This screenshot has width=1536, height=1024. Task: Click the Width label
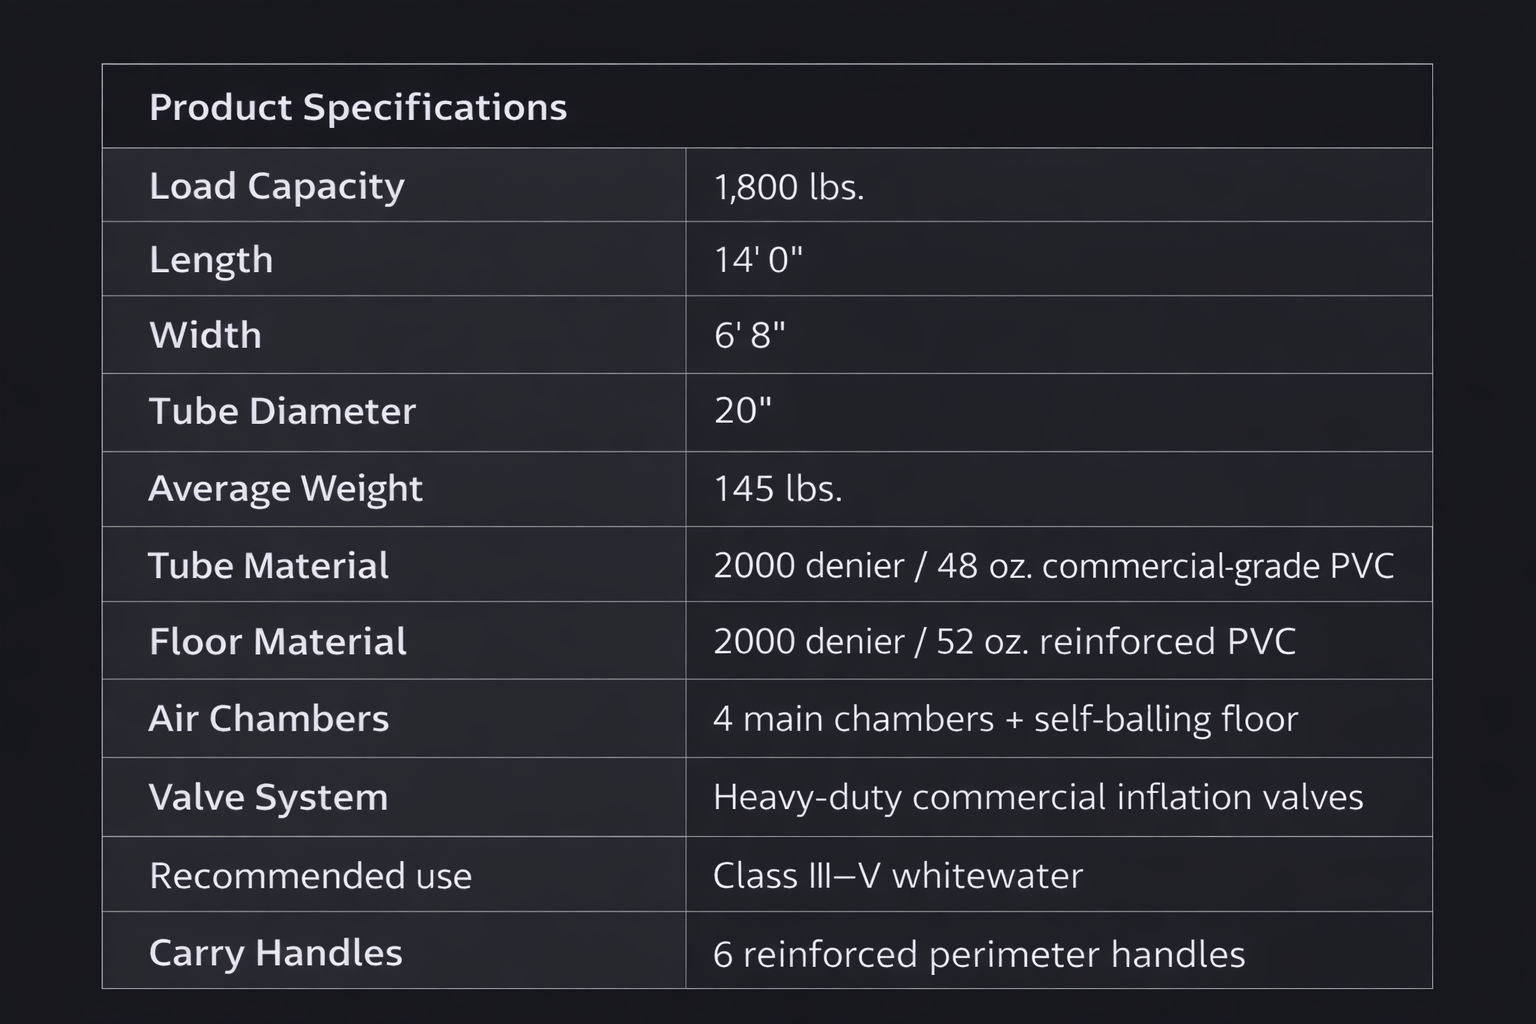tap(205, 335)
